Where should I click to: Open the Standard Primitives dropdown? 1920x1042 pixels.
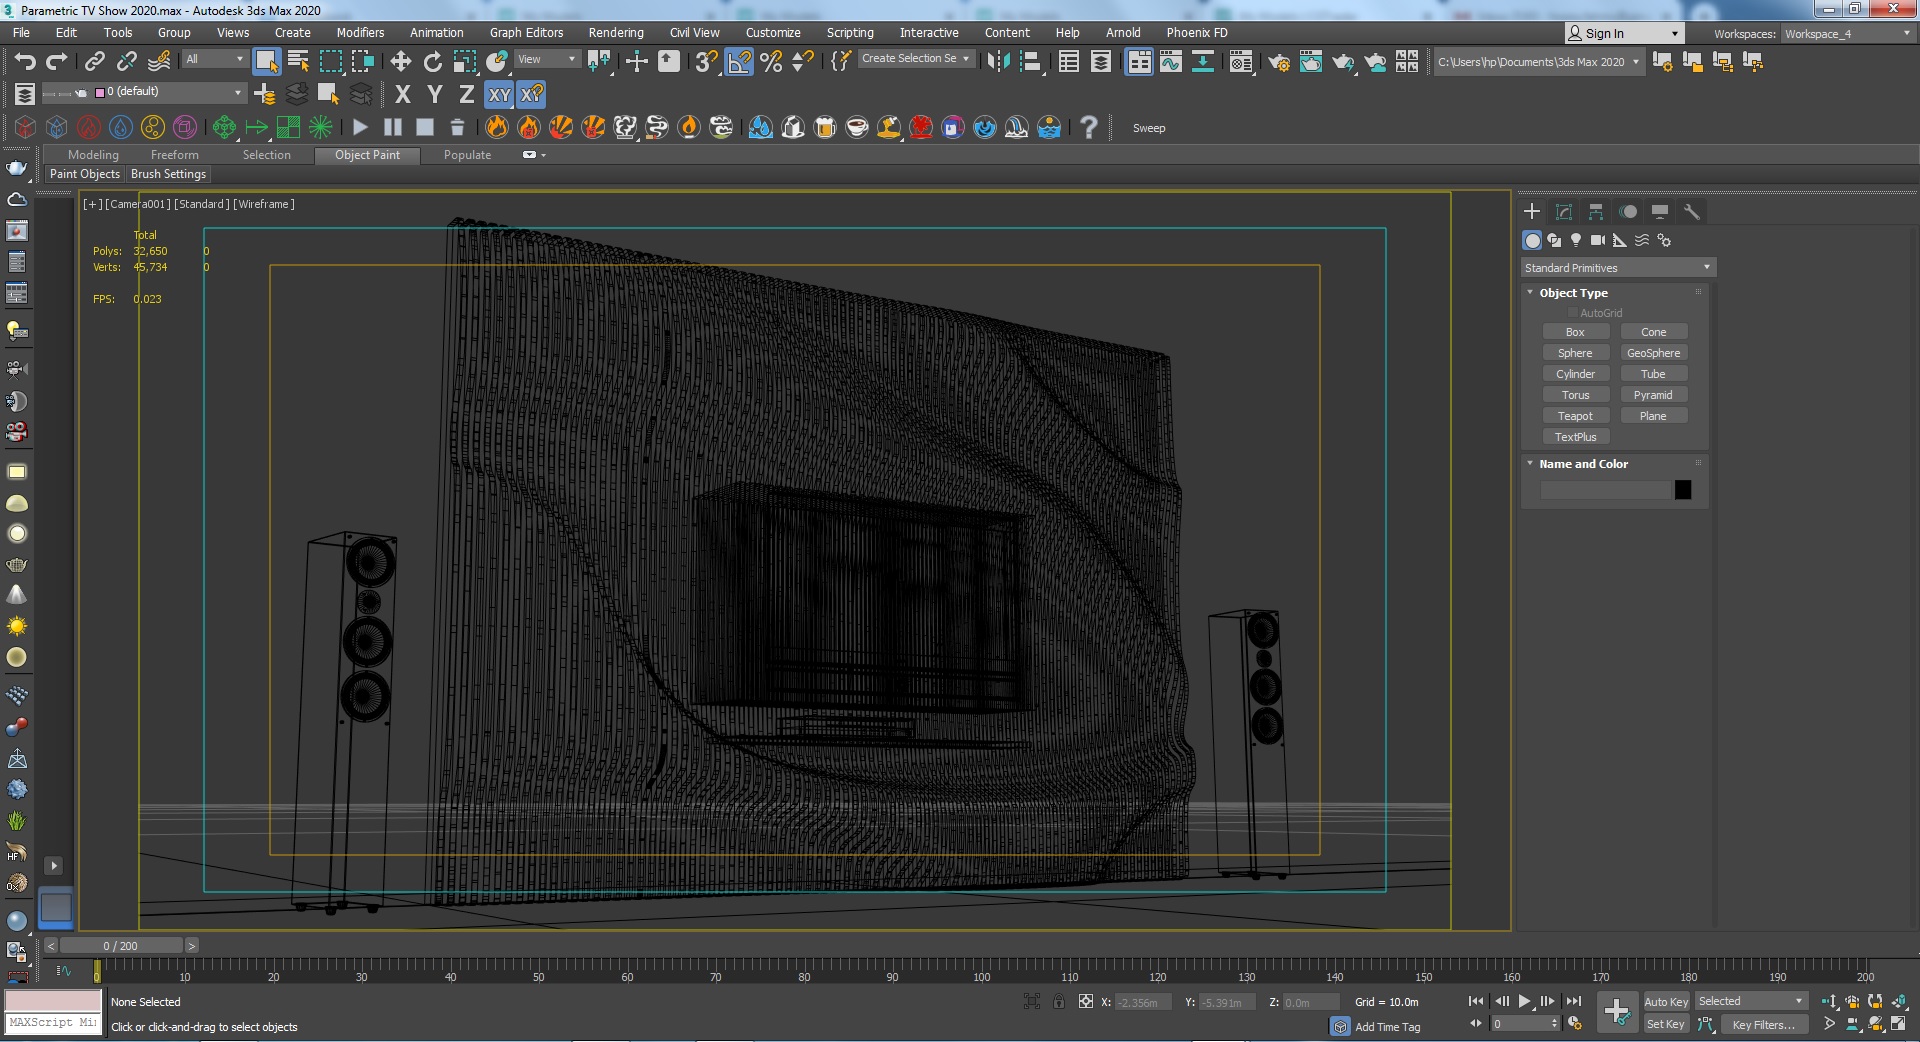click(x=1617, y=268)
